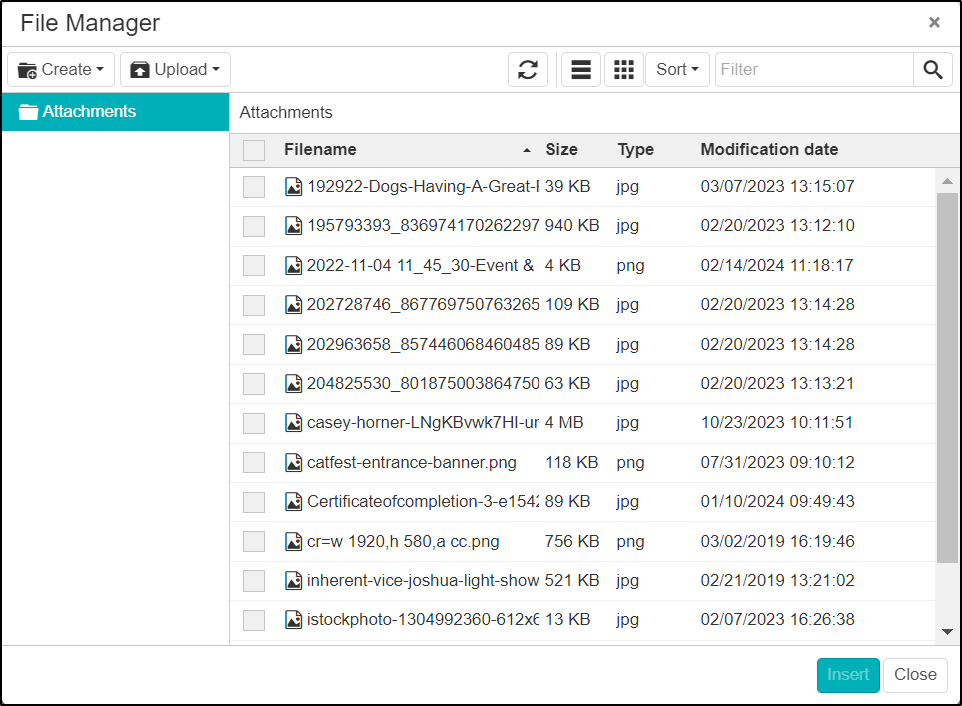Click date 10/23/2023 10:11:51

[x=777, y=423]
